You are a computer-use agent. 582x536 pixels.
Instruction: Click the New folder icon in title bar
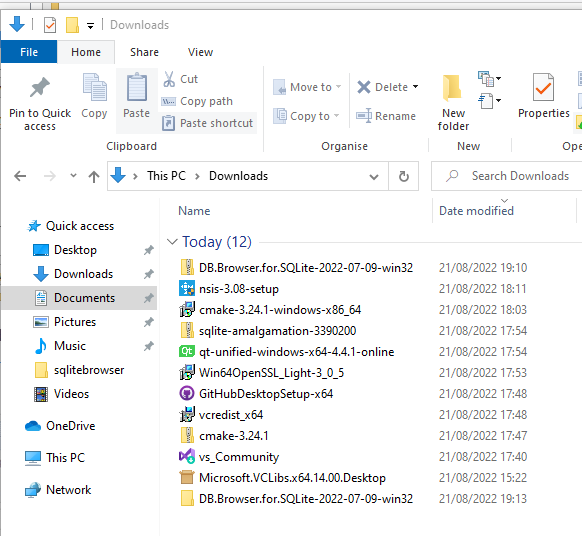pyautogui.click(x=72, y=25)
